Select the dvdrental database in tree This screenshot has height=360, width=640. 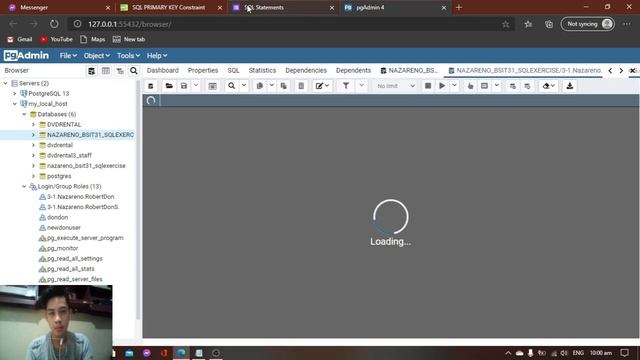coord(60,145)
